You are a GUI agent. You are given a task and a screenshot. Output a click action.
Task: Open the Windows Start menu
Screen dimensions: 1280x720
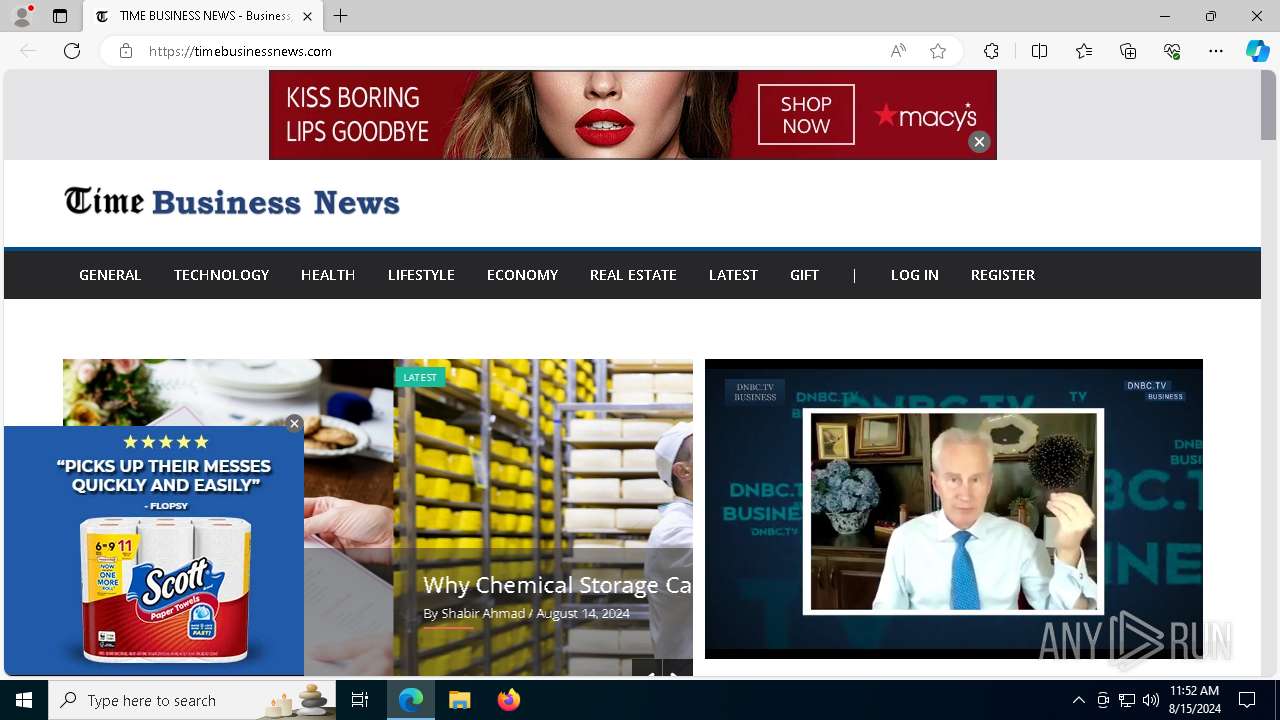(x=24, y=700)
